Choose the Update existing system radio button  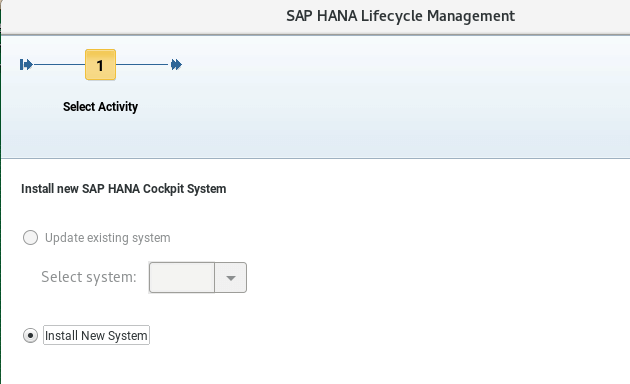coord(31,237)
